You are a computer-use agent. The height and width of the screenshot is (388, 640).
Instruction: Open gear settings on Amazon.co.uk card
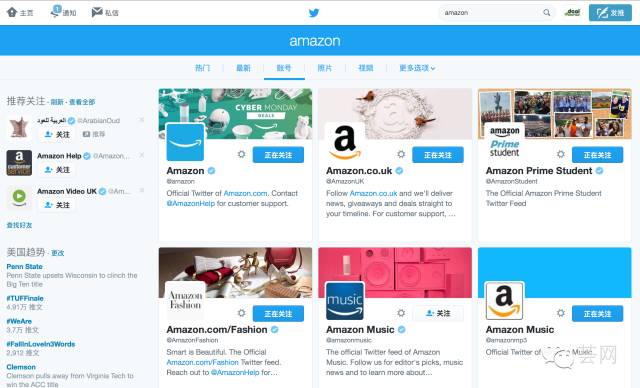[401, 154]
